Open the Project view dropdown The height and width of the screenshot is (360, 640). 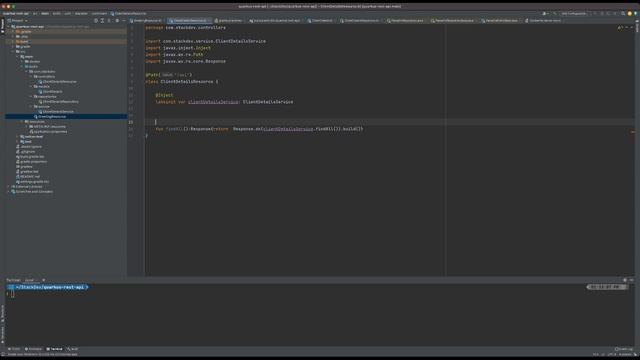(x=18, y=20)
